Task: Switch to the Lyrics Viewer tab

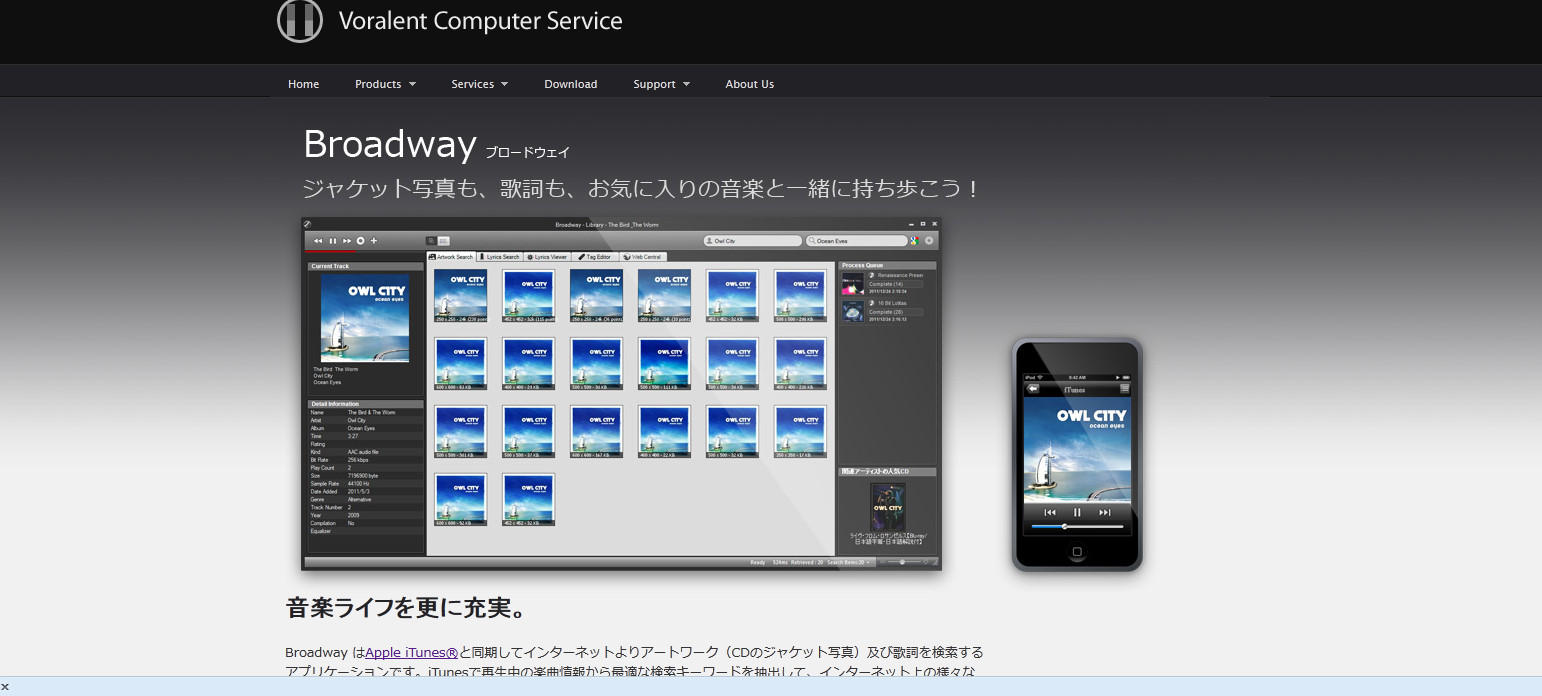Action: [547, 257]
